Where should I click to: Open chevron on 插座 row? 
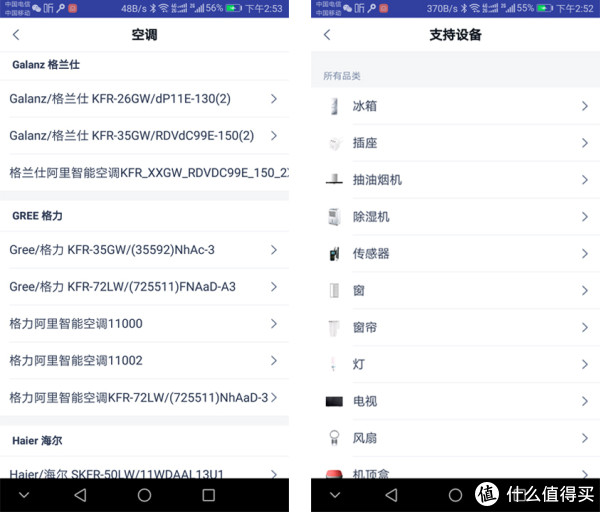tap(585, 143)
